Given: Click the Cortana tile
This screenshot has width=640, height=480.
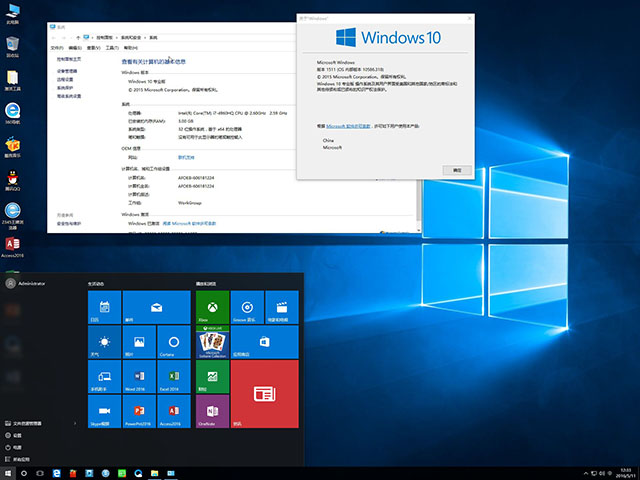Looking at the screenshot, I should (172, 343).
